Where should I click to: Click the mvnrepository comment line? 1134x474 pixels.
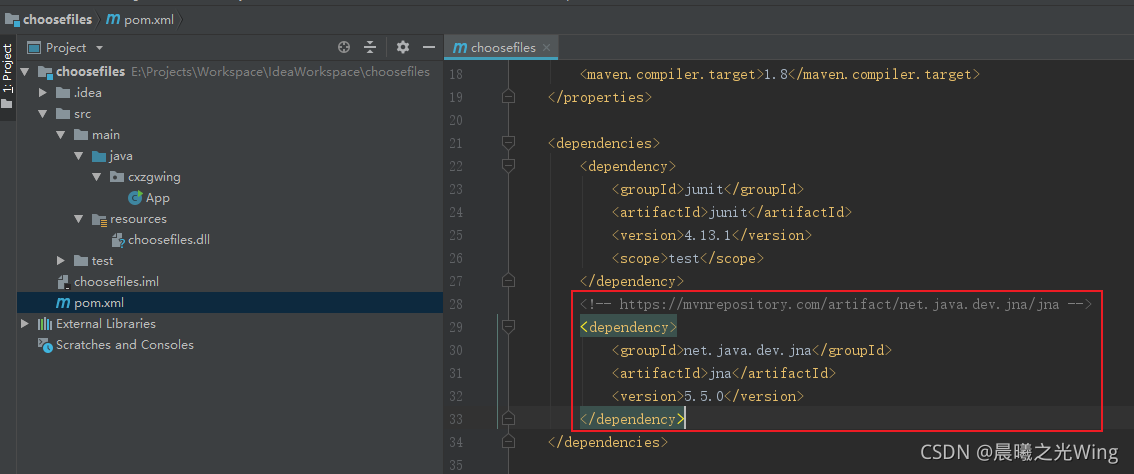click(835, 305)
